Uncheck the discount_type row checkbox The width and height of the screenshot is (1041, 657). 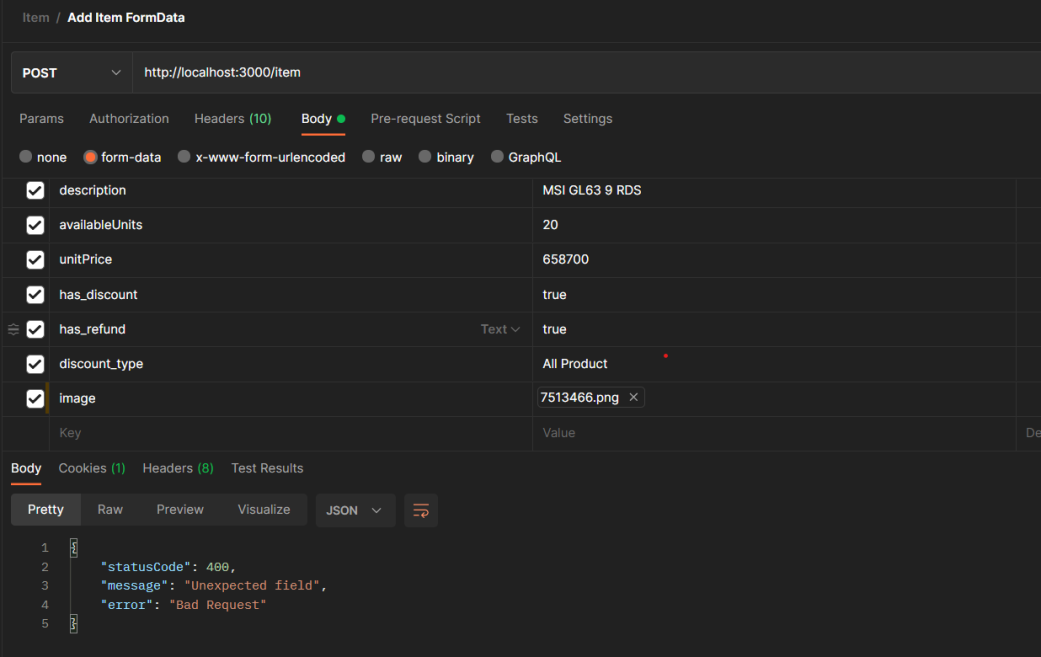click(x=35, y=364)
